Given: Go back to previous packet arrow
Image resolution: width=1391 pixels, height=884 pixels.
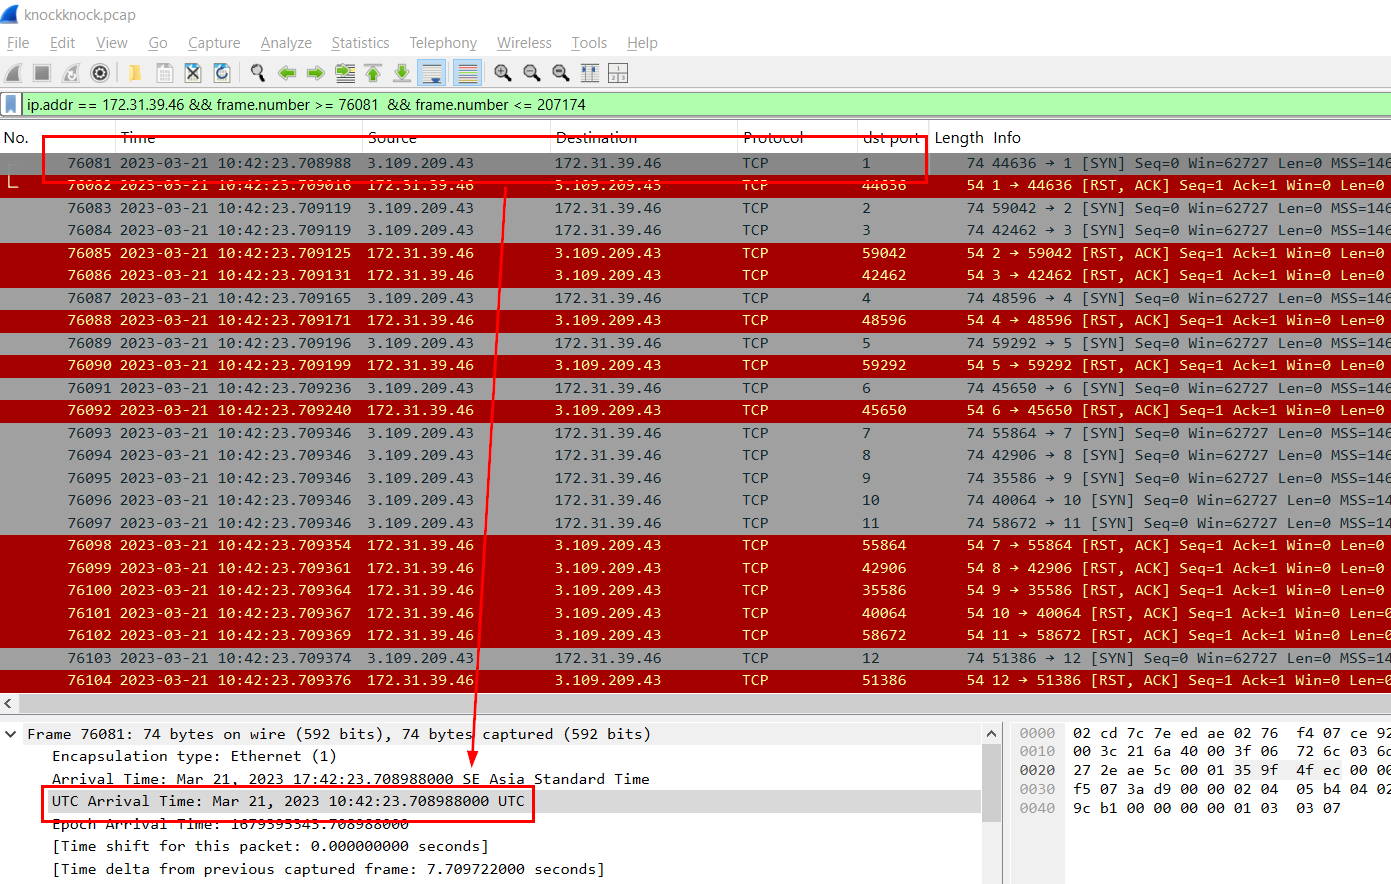Looking at the screenshot, I should coord(287,73).
